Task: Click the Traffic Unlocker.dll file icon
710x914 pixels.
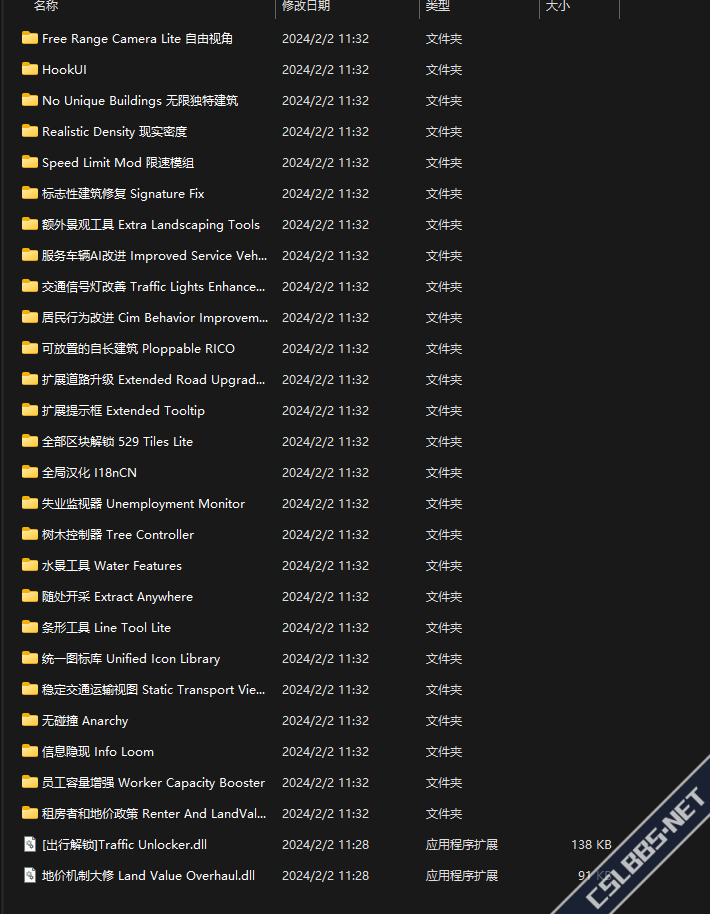Action: click(x=30, y=844)
